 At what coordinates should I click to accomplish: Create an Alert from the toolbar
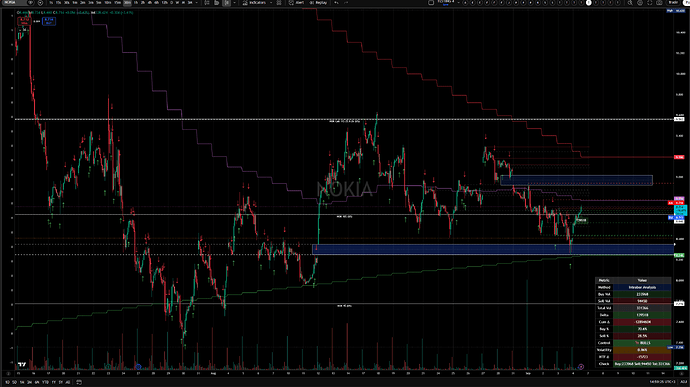pos(297,2)
